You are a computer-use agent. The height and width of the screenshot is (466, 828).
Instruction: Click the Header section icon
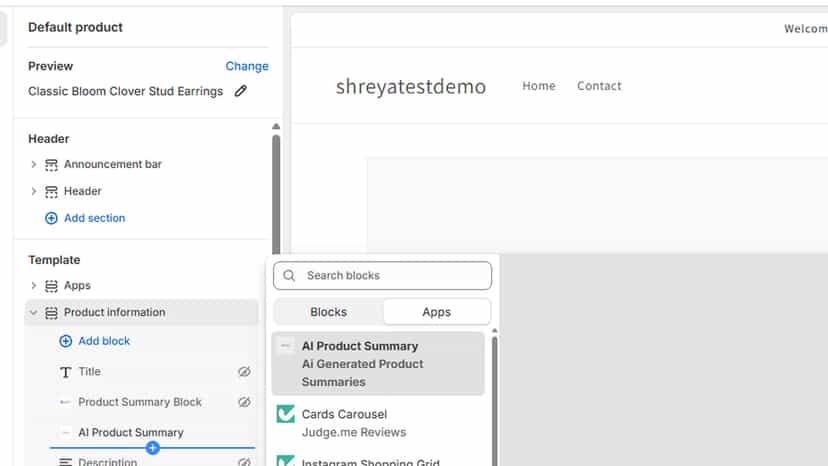51,192
